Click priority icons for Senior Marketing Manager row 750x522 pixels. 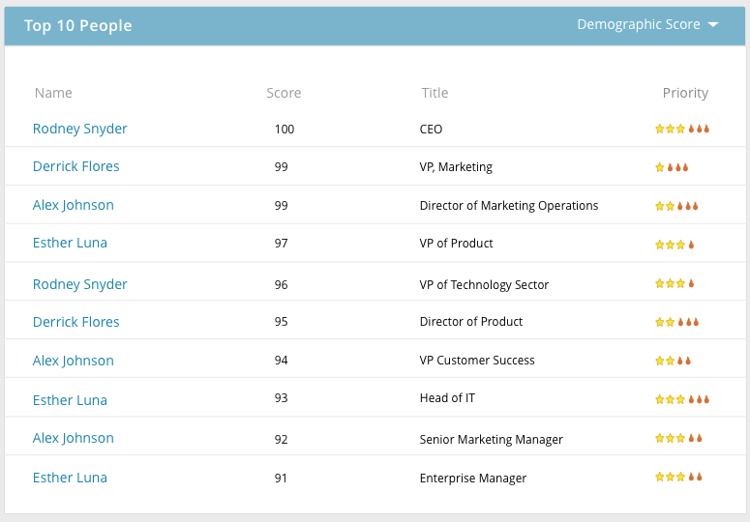pyautogui.click(x=678, y=438)
